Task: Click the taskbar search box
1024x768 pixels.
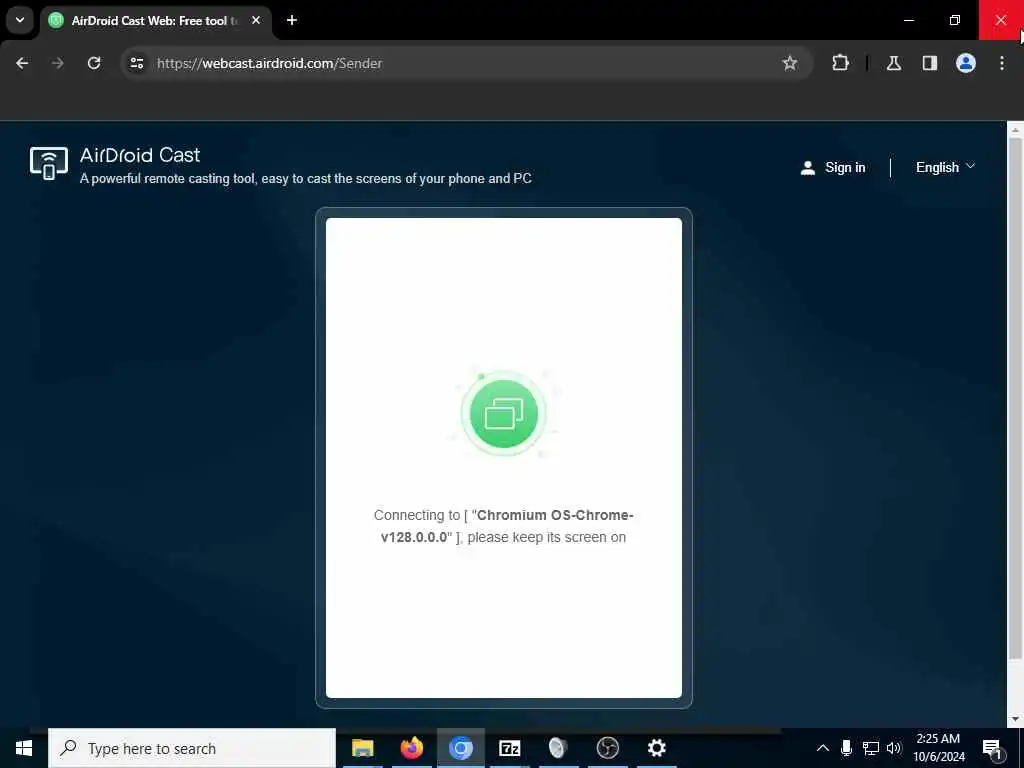Action: point(192,748)
